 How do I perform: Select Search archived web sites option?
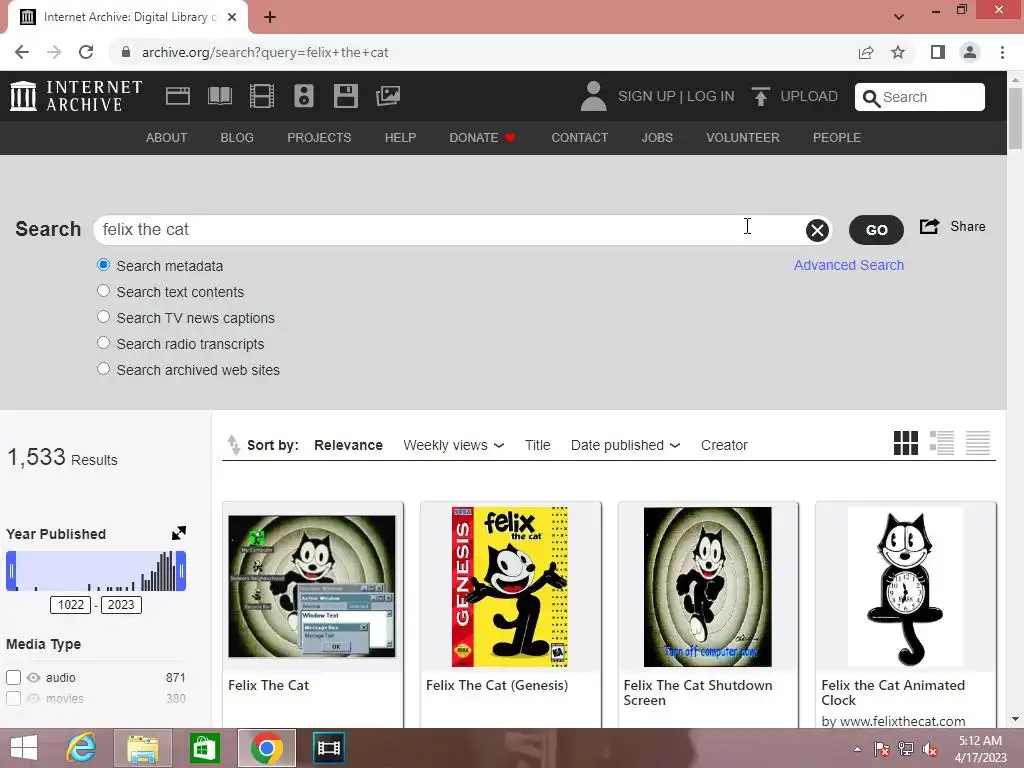(103, 369)
